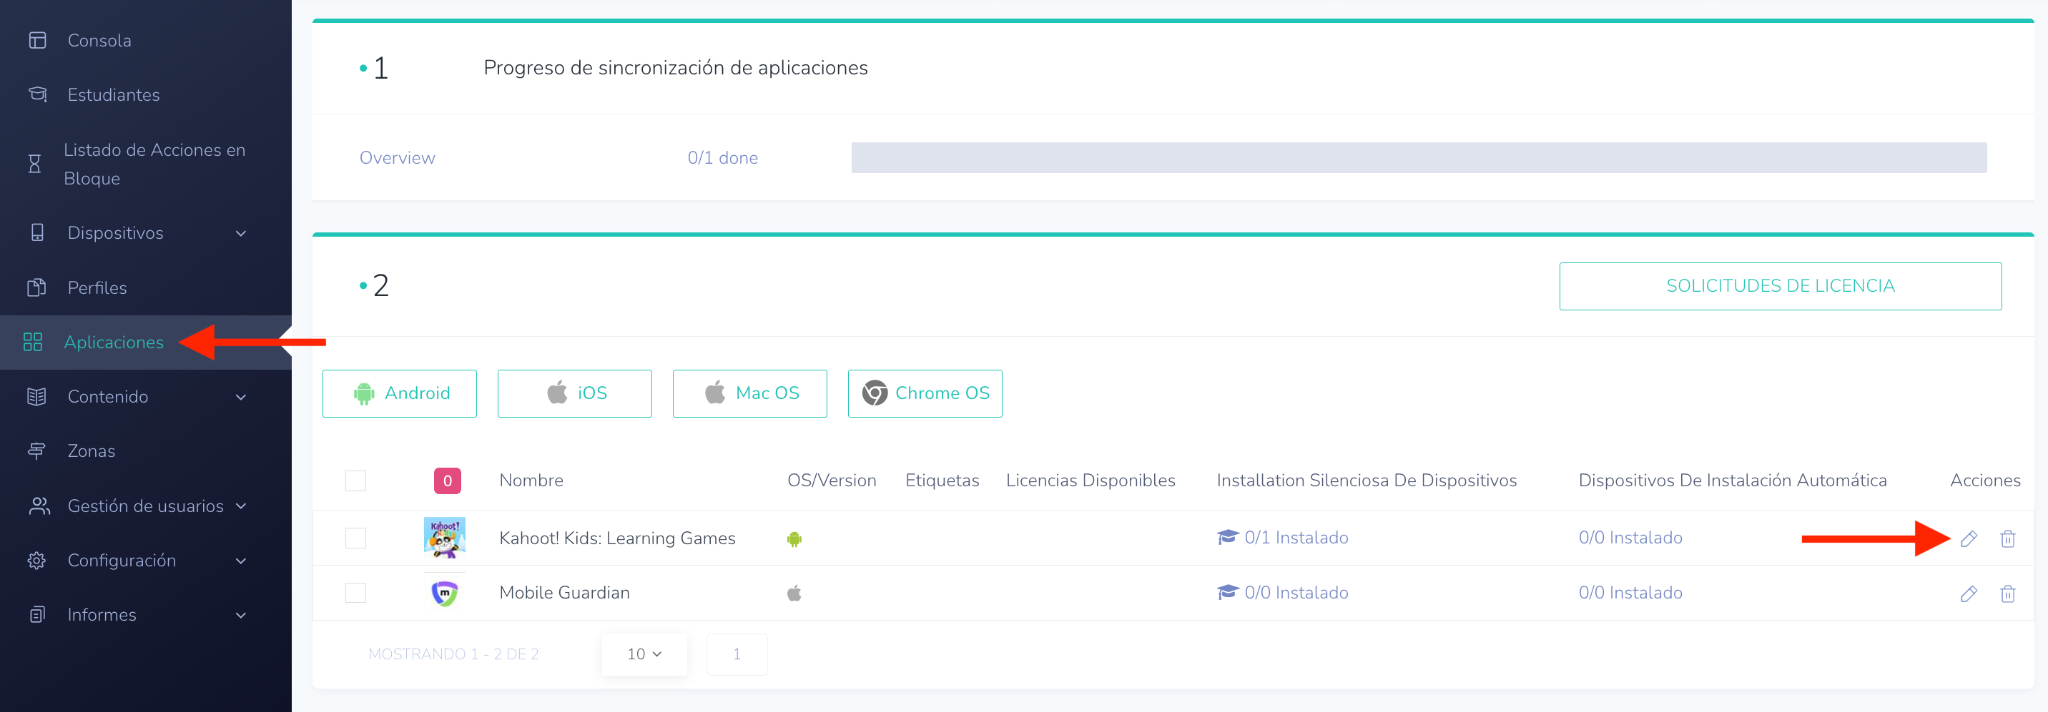Click the Kahoot! Kids app icon
2048x712 pixels.
coord(444,538)
